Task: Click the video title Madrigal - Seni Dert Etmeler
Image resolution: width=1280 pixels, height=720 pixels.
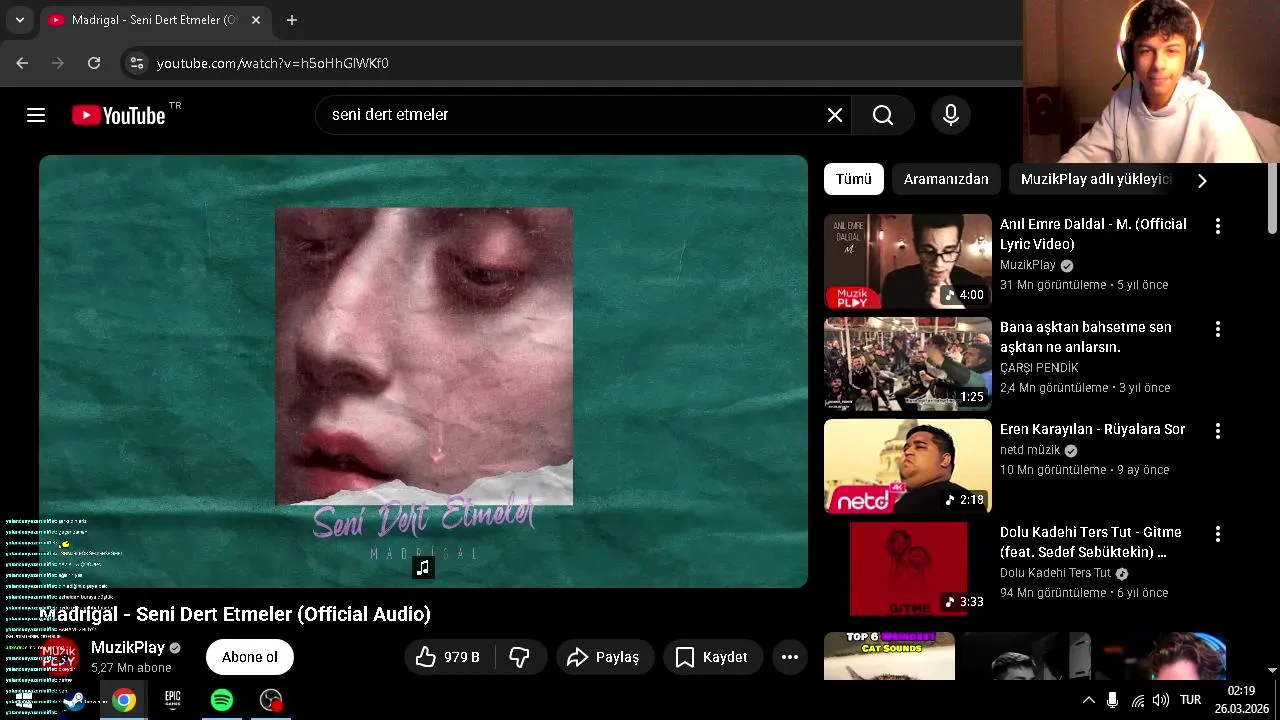Action: point(236,614)
